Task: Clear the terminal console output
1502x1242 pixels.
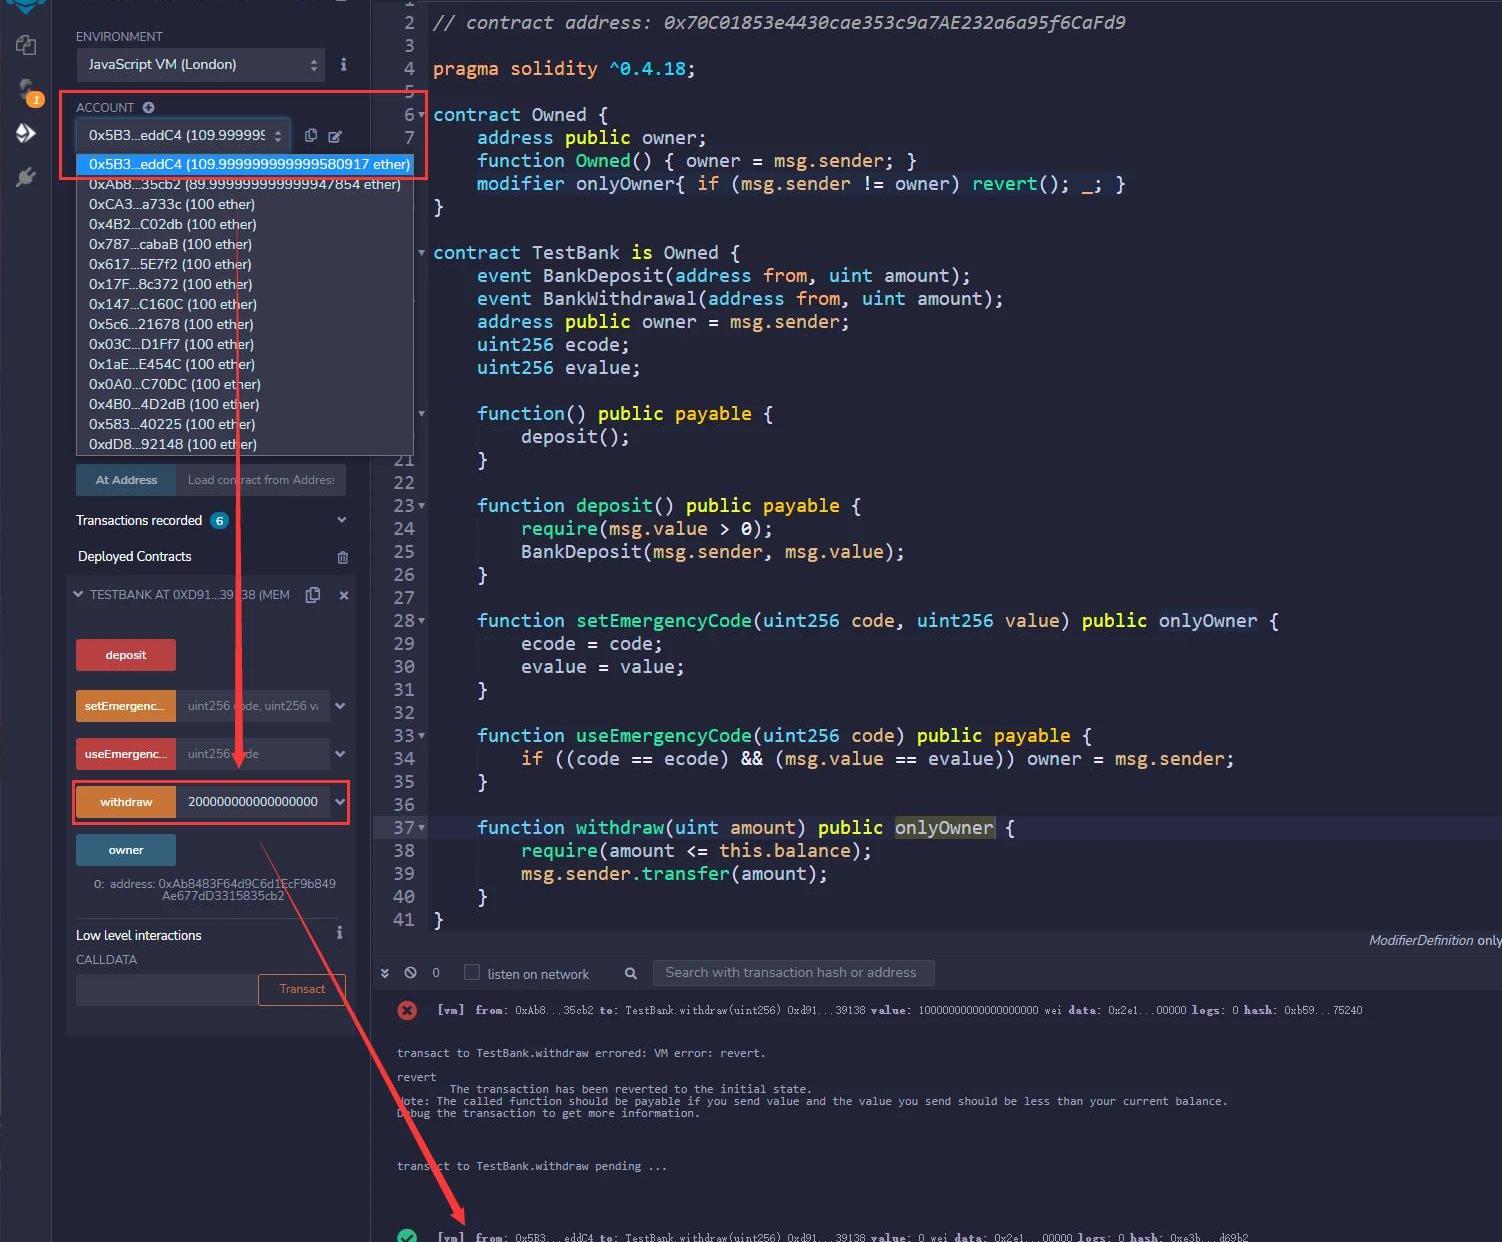Action: [410, 973]
